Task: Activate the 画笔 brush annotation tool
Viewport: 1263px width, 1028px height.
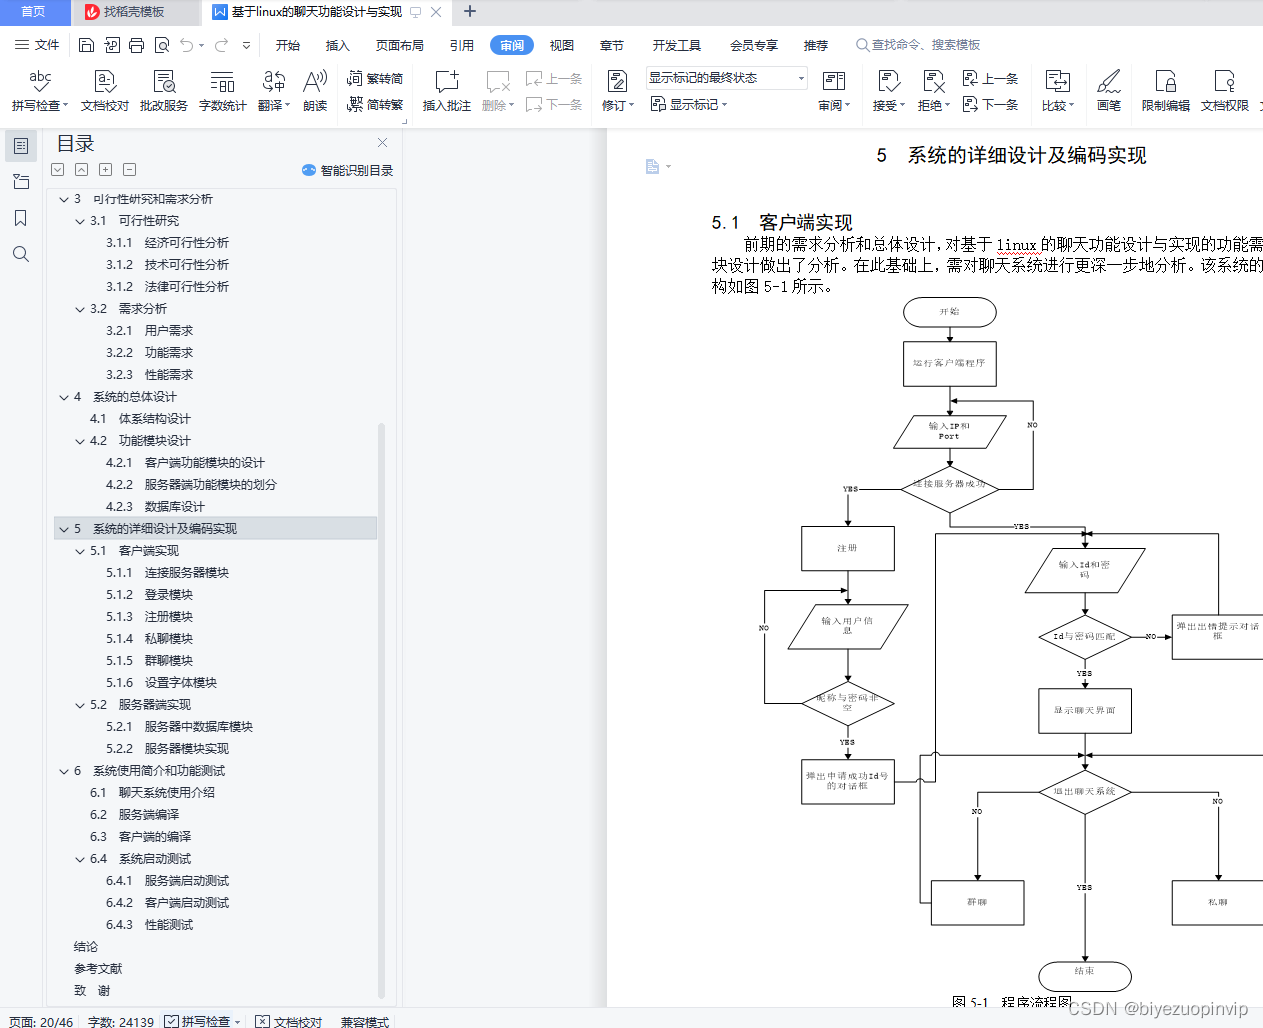Action: [1109, 90]
